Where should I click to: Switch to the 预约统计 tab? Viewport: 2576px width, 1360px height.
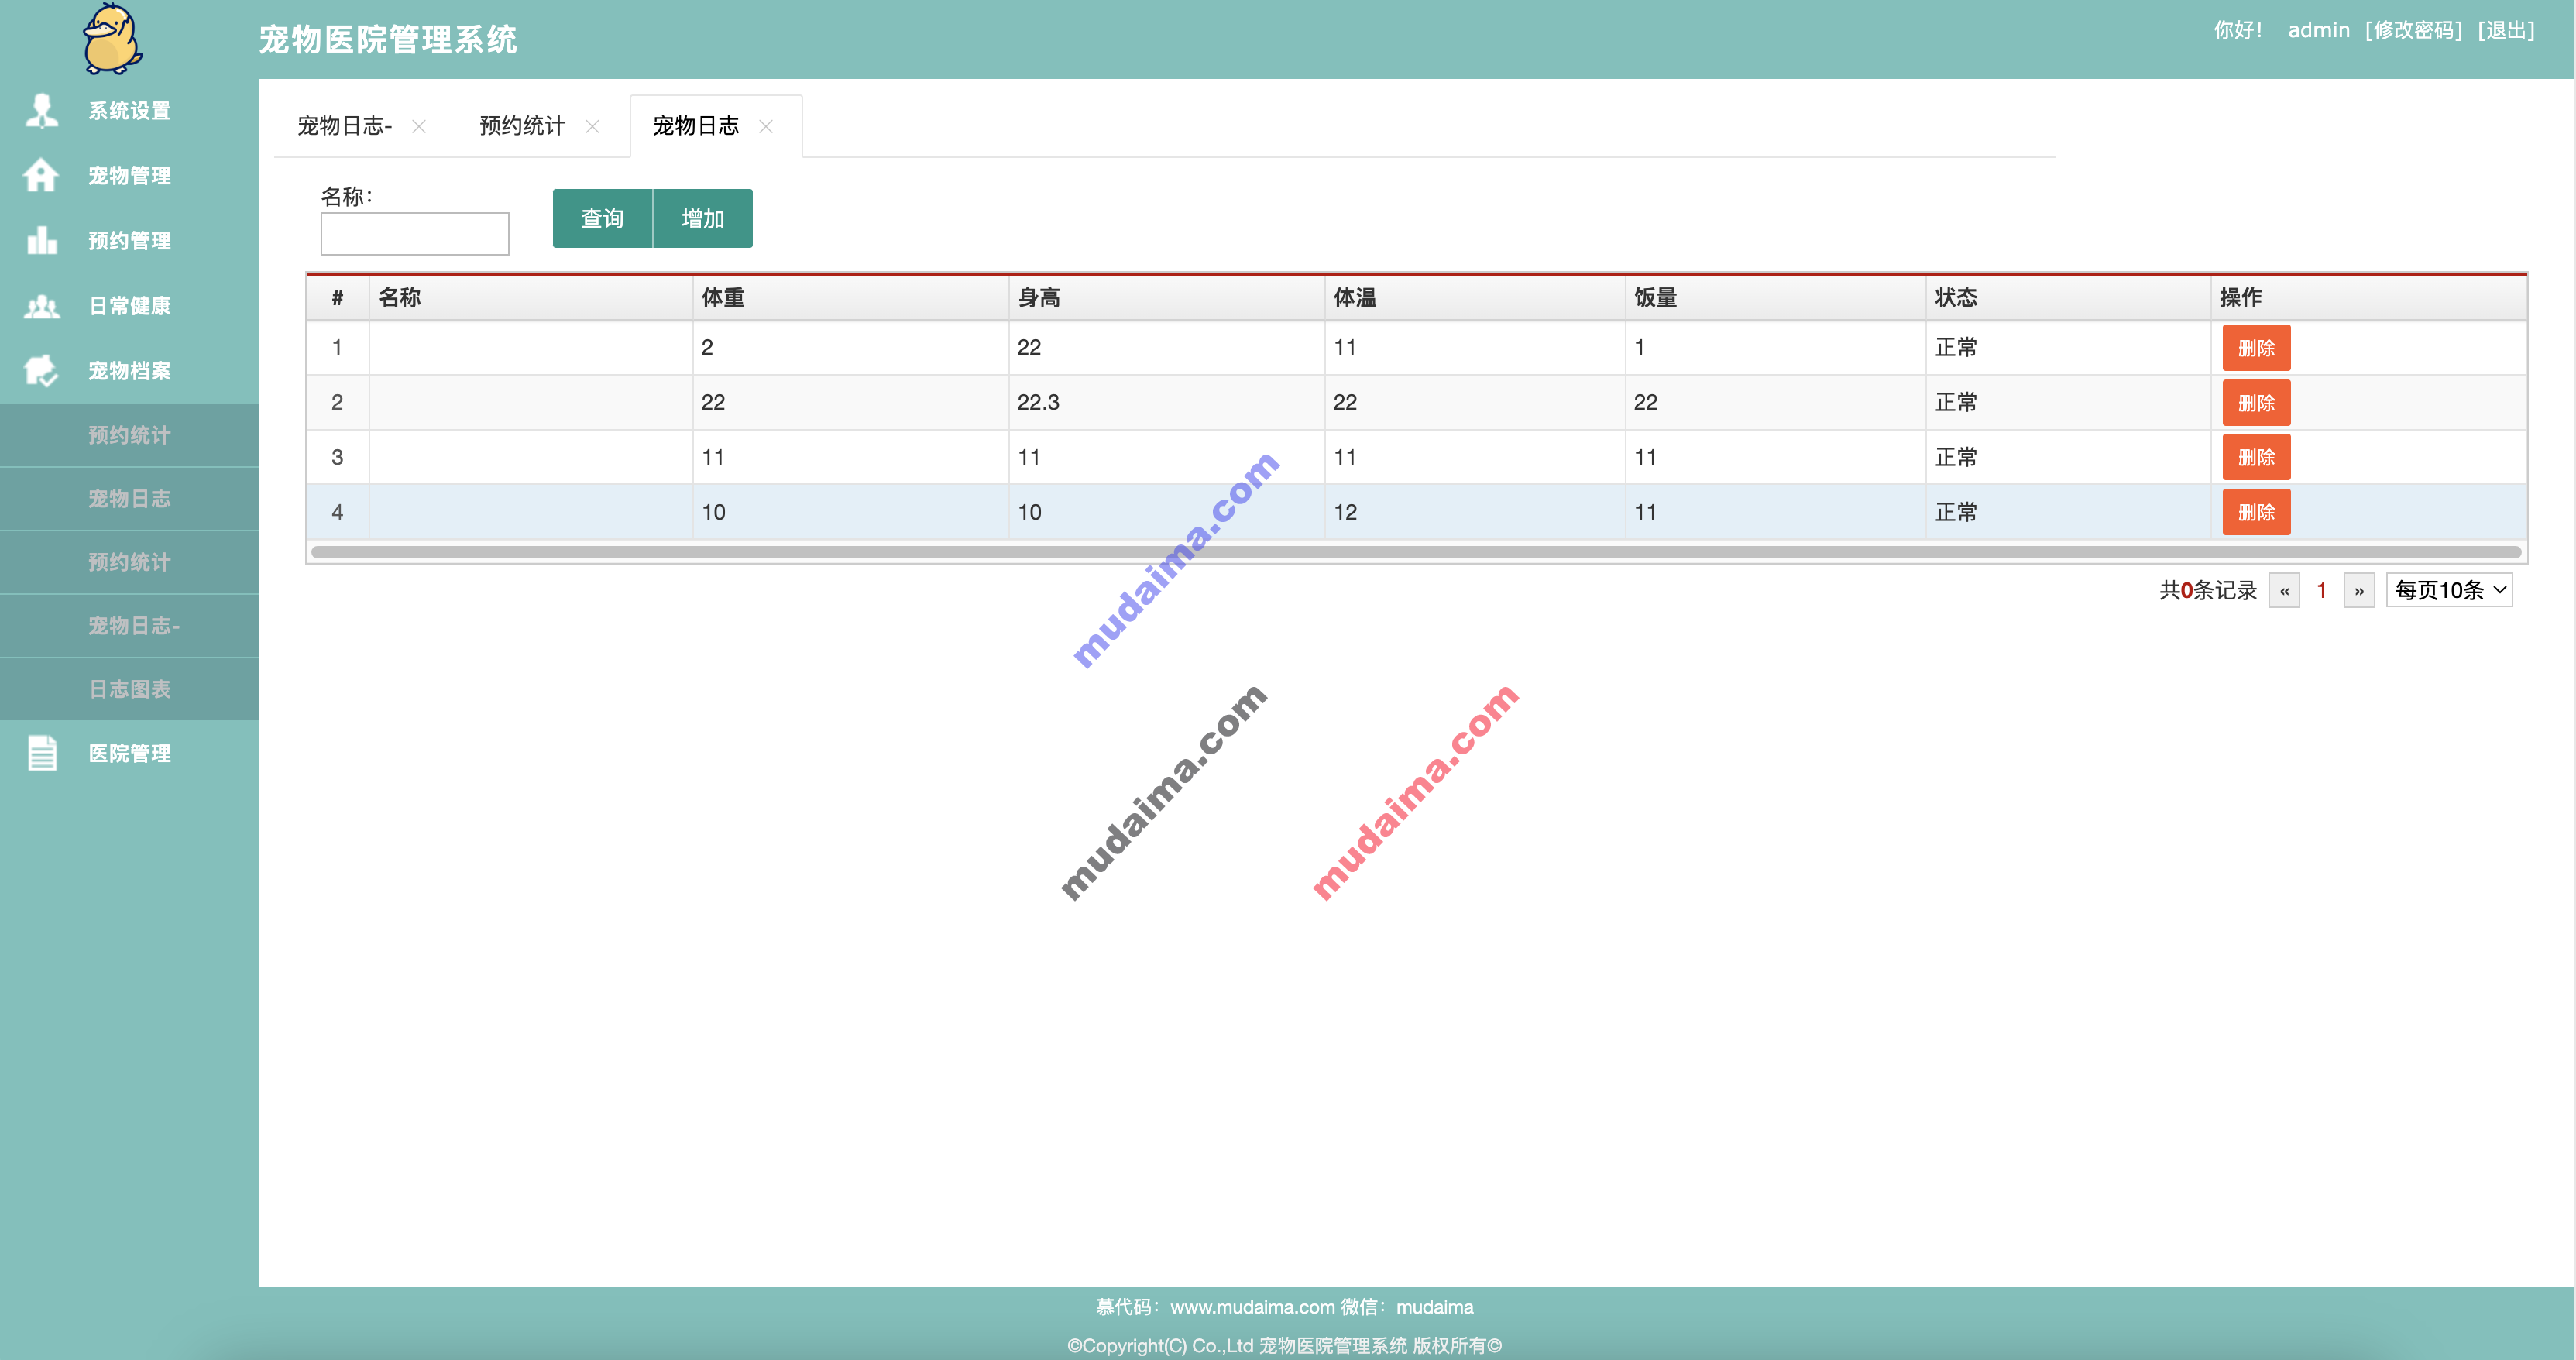[x=522, y=126]
